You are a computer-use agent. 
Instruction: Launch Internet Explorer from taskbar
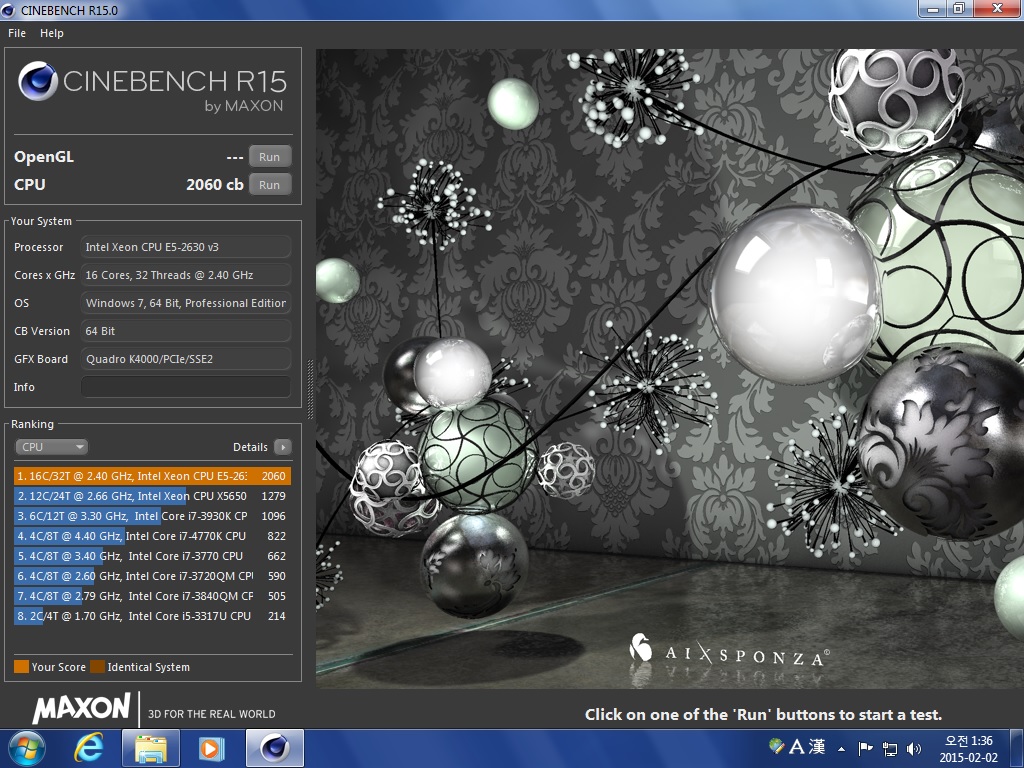click(x=89, y=748)
